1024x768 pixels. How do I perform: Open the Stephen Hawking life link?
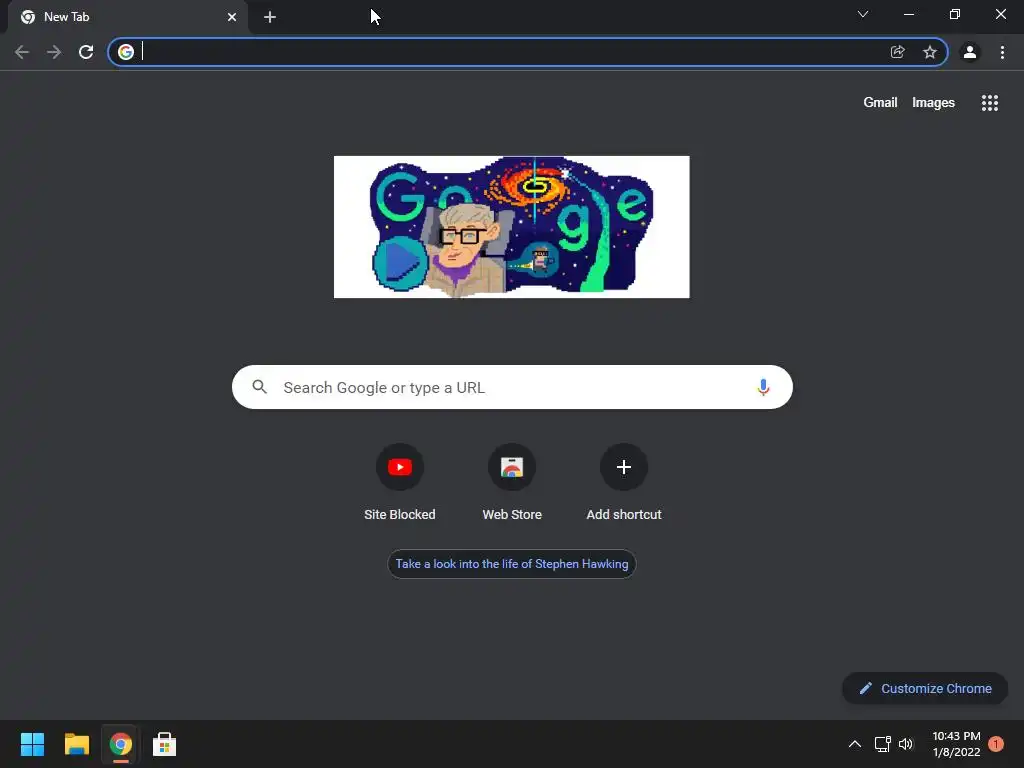(512, 564)
